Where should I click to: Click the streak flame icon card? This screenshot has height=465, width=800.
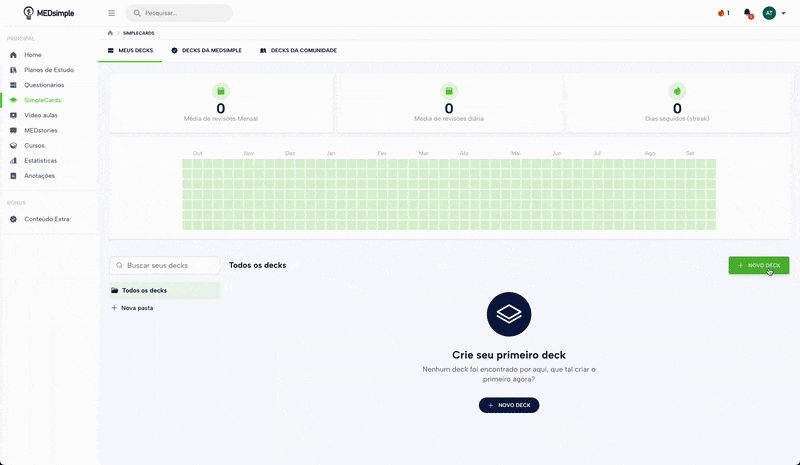677,91
